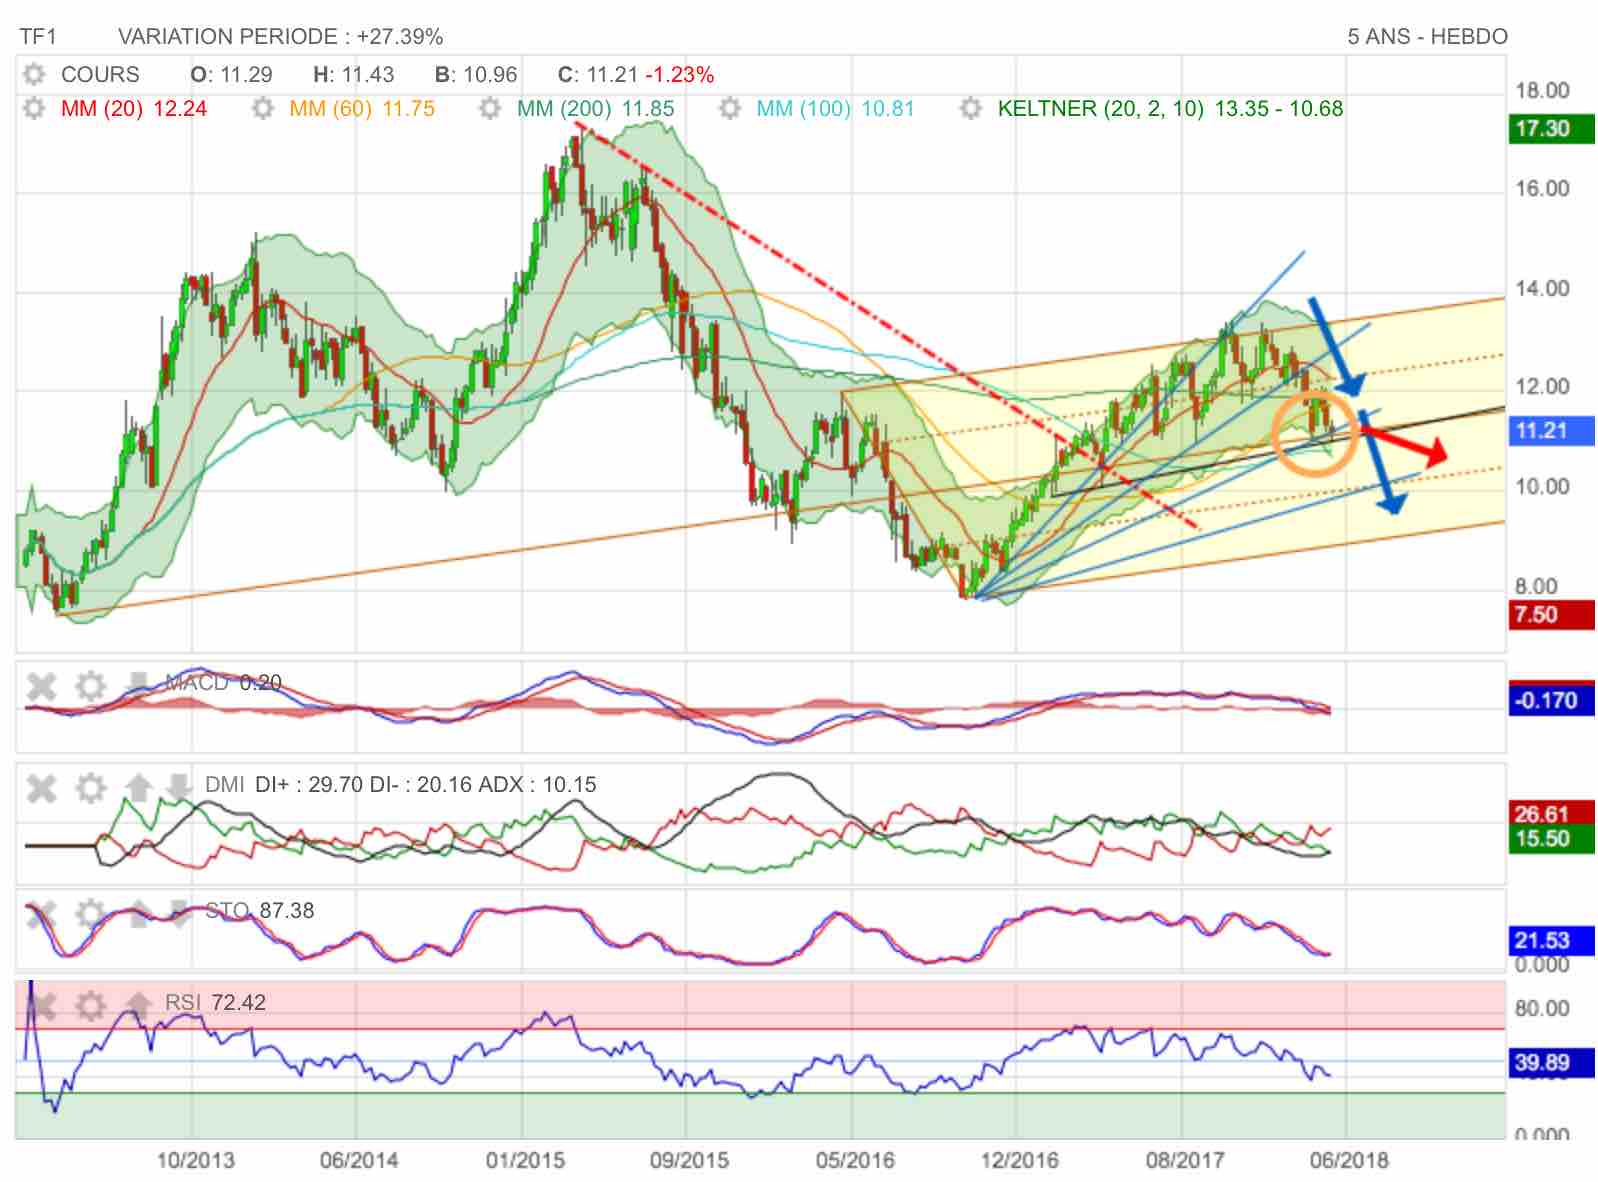Screen dimensions: 1598x1182
Task: Close the DMI indicator panel
Action: [x=41, y=788]
